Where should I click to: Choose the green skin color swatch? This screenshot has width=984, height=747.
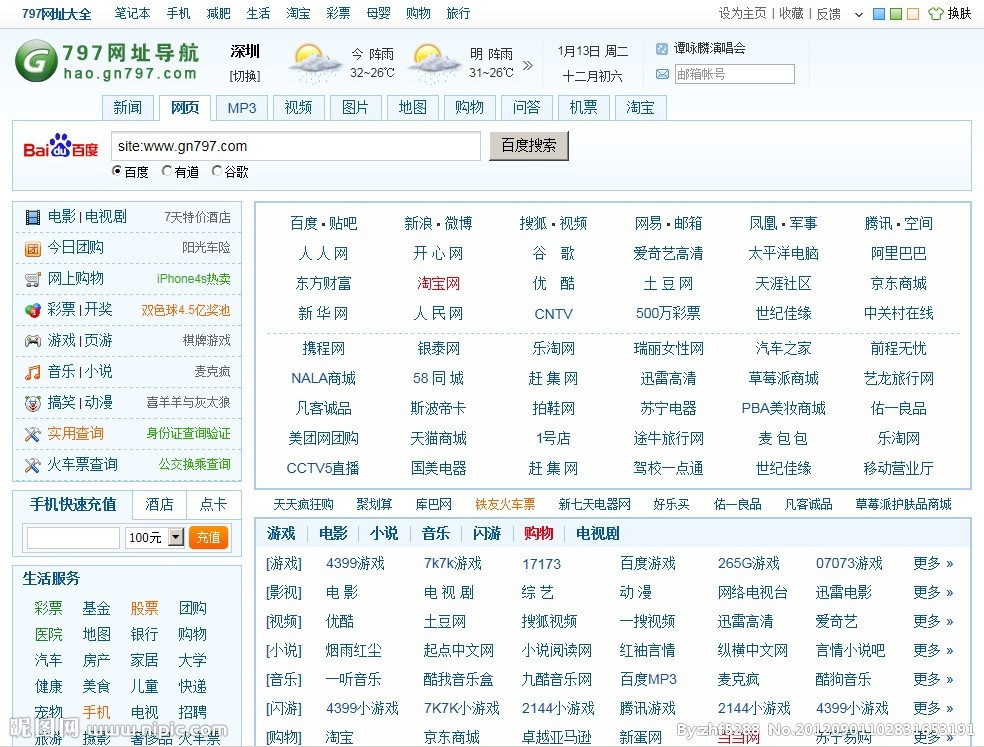(896, 14)
